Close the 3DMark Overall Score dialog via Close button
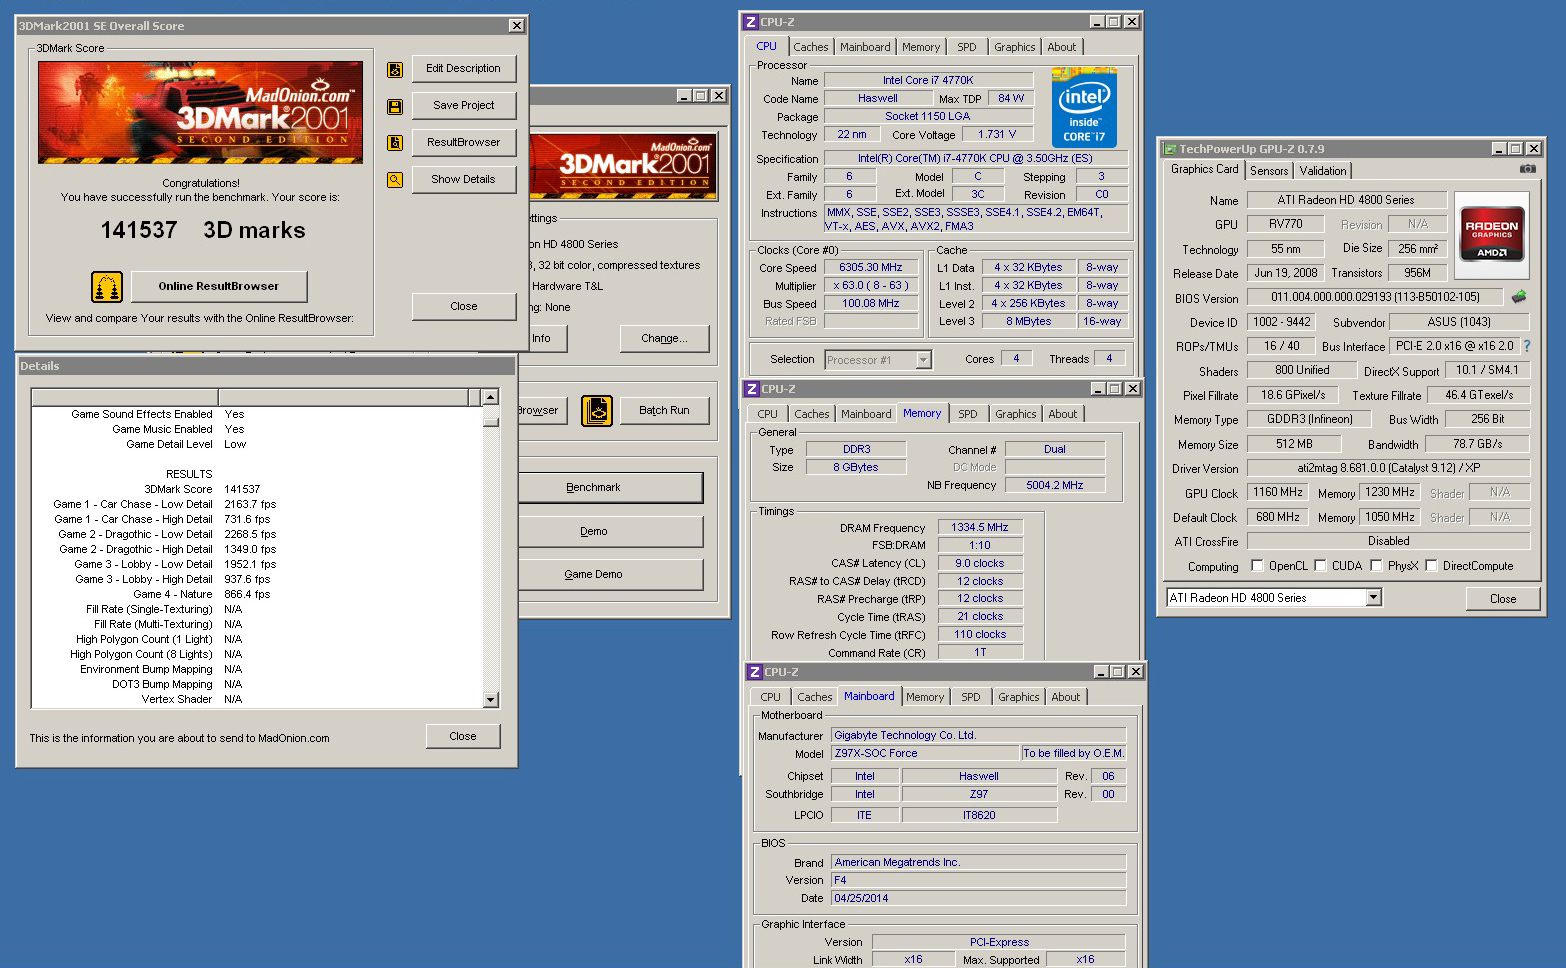Viewport: 1566px width, 968px height. [x=463, y=306]
